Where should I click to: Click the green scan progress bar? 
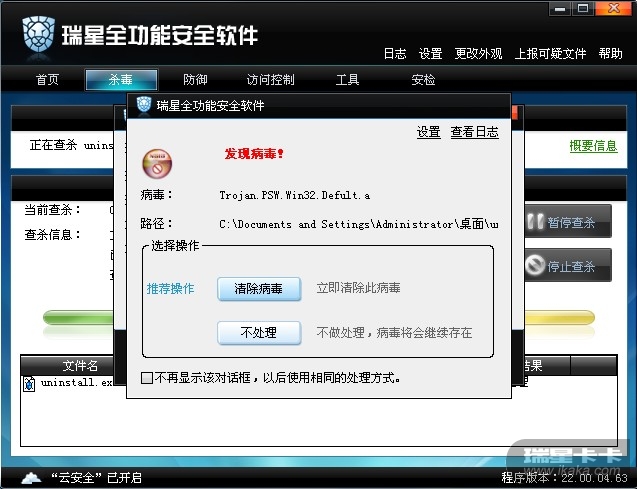(78, 317)
